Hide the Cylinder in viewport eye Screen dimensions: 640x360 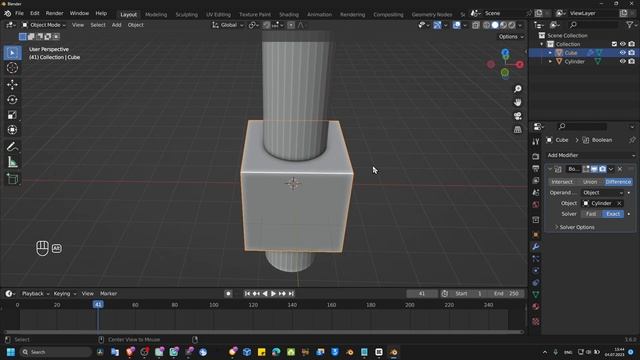click(x=622, y=61)
